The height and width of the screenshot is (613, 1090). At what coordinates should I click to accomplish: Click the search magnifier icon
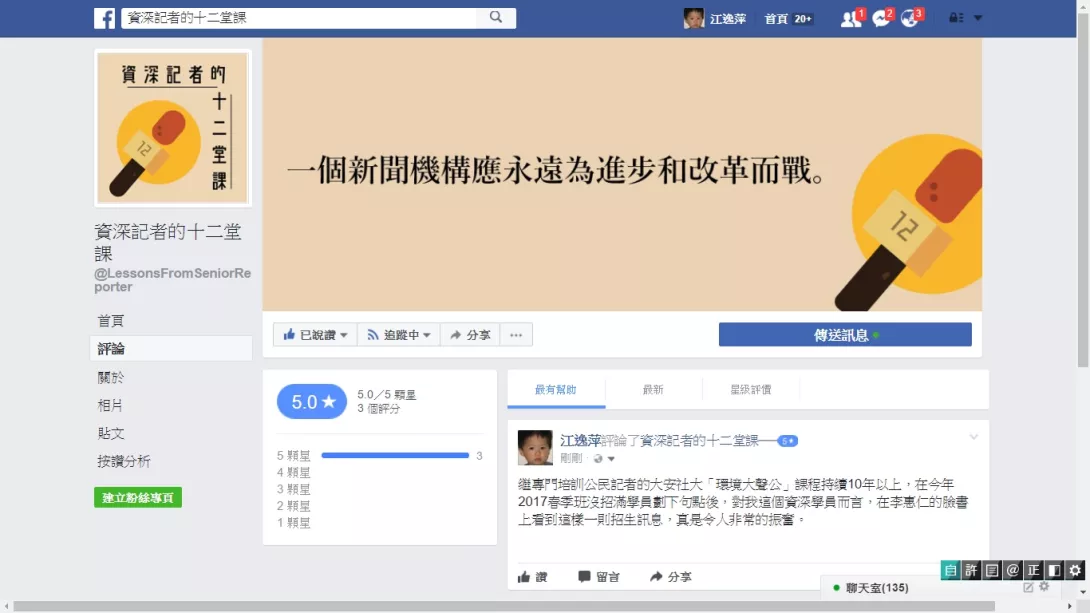click(x=496, y=17)
